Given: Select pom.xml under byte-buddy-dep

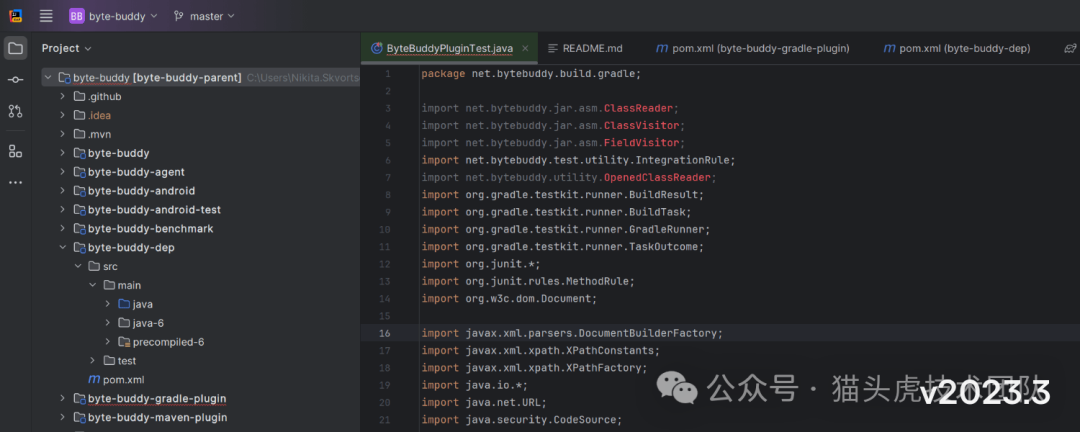Looking at the screenshot, I should pos(123,380).
